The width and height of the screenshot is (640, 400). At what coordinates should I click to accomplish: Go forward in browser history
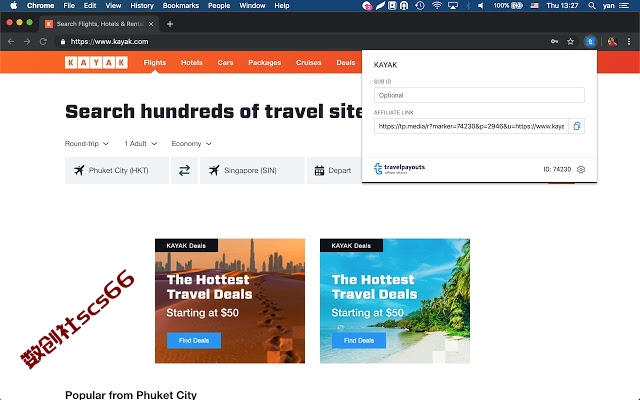(27, 41)
